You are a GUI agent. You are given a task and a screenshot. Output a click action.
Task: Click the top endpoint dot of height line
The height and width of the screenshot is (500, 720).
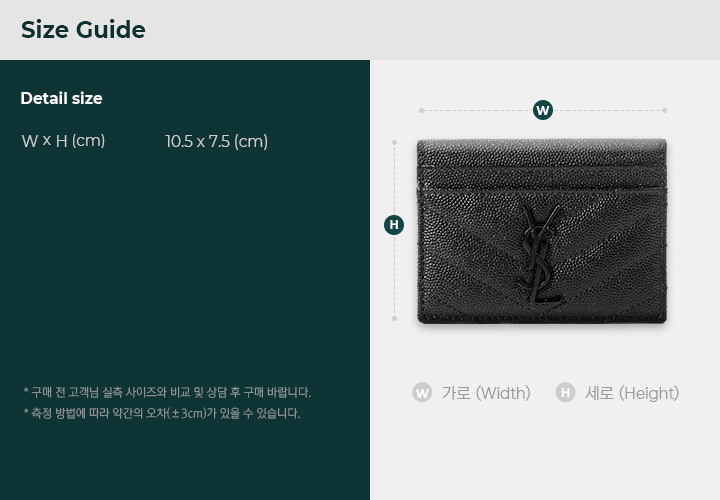click(x=394, y=142)
